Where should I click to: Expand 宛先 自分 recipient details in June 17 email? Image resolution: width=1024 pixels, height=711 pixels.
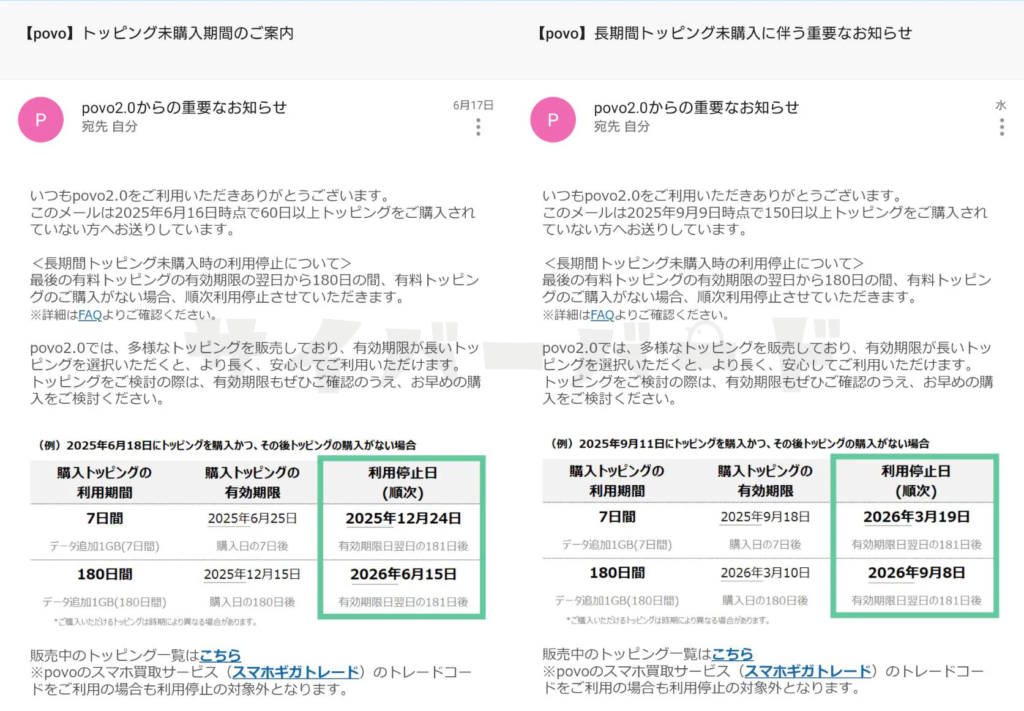(110, 127)
